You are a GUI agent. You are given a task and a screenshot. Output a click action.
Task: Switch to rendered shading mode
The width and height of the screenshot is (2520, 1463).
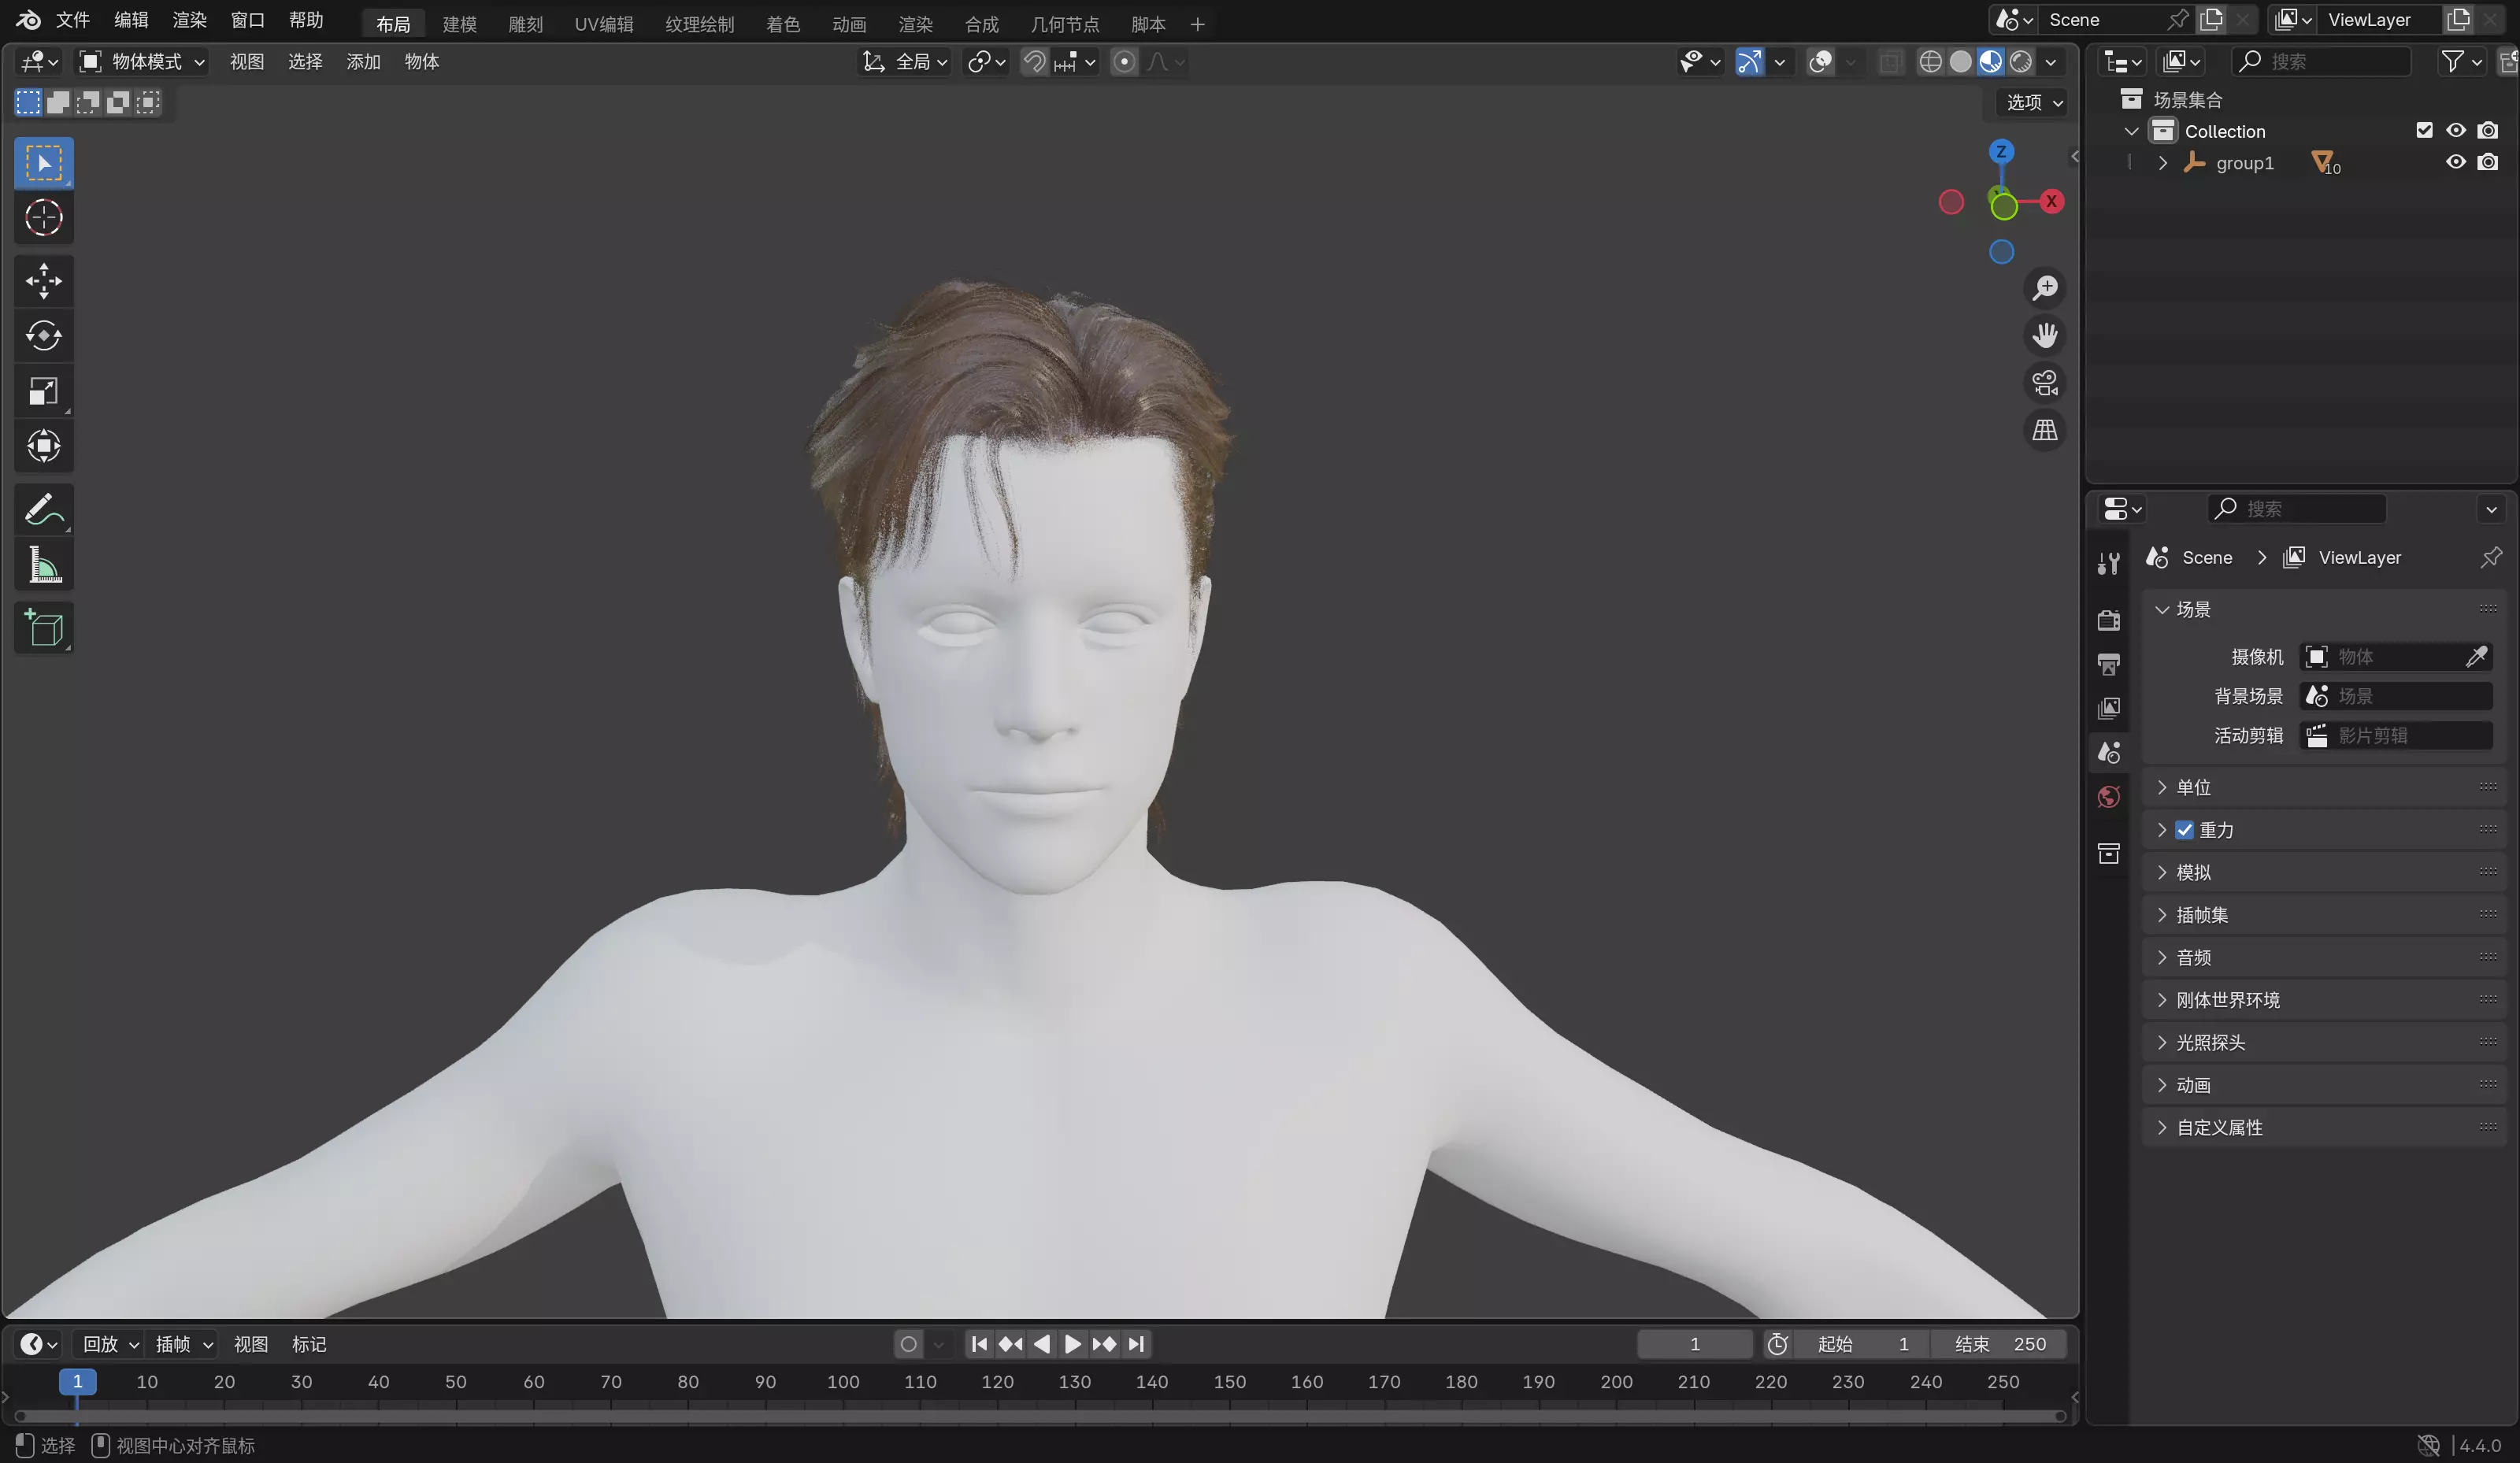coord(2021,62)
